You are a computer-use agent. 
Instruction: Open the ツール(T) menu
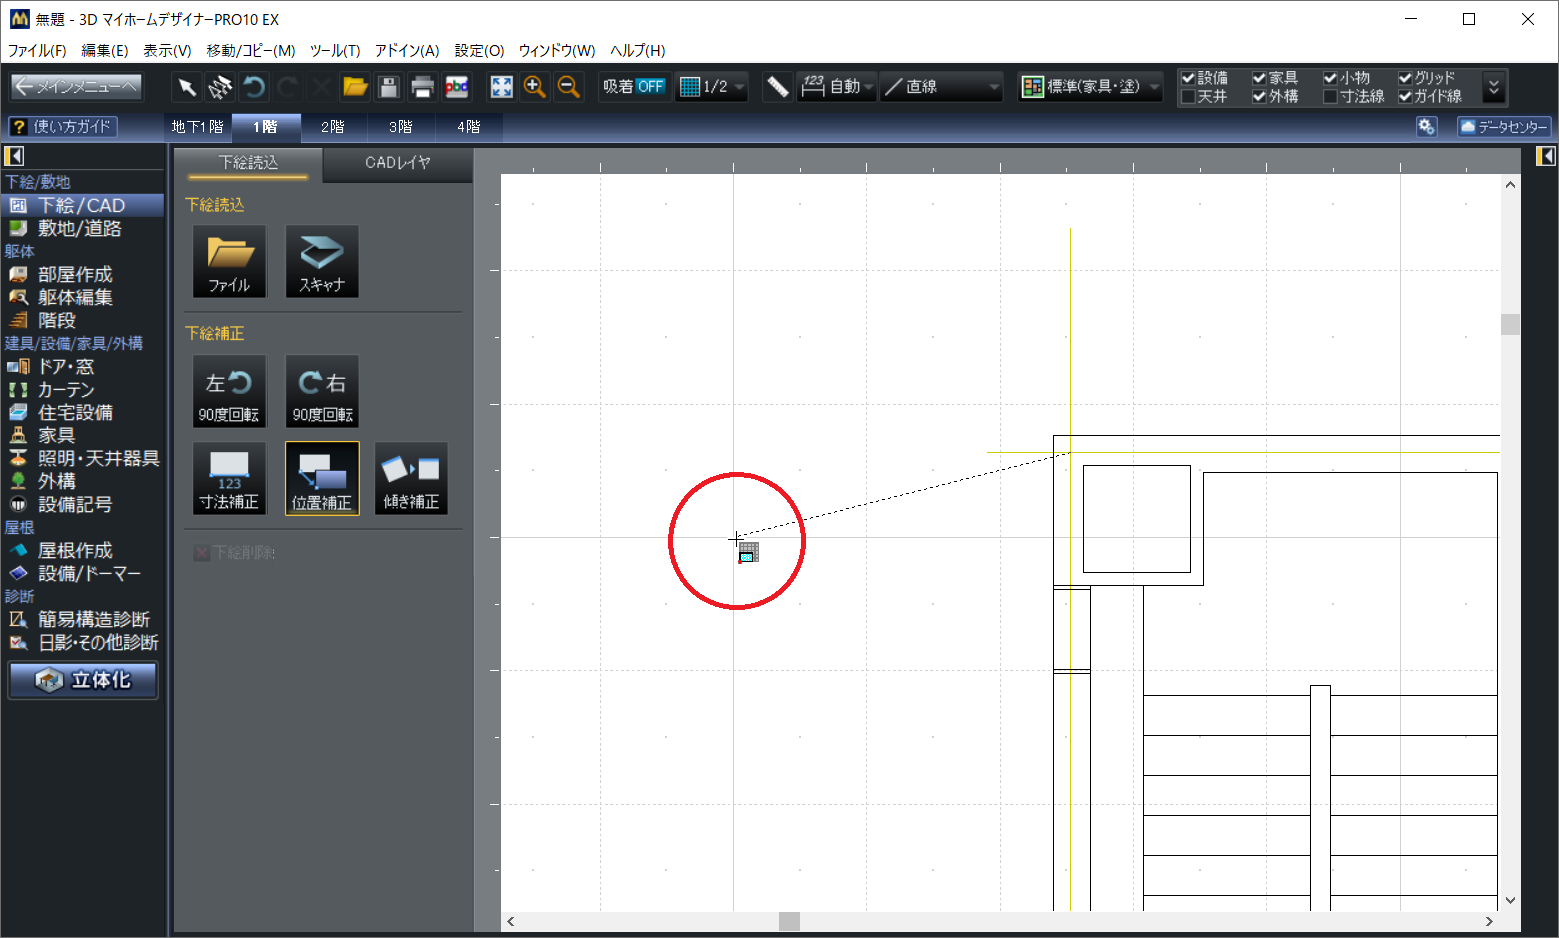(x=334, y=50)
